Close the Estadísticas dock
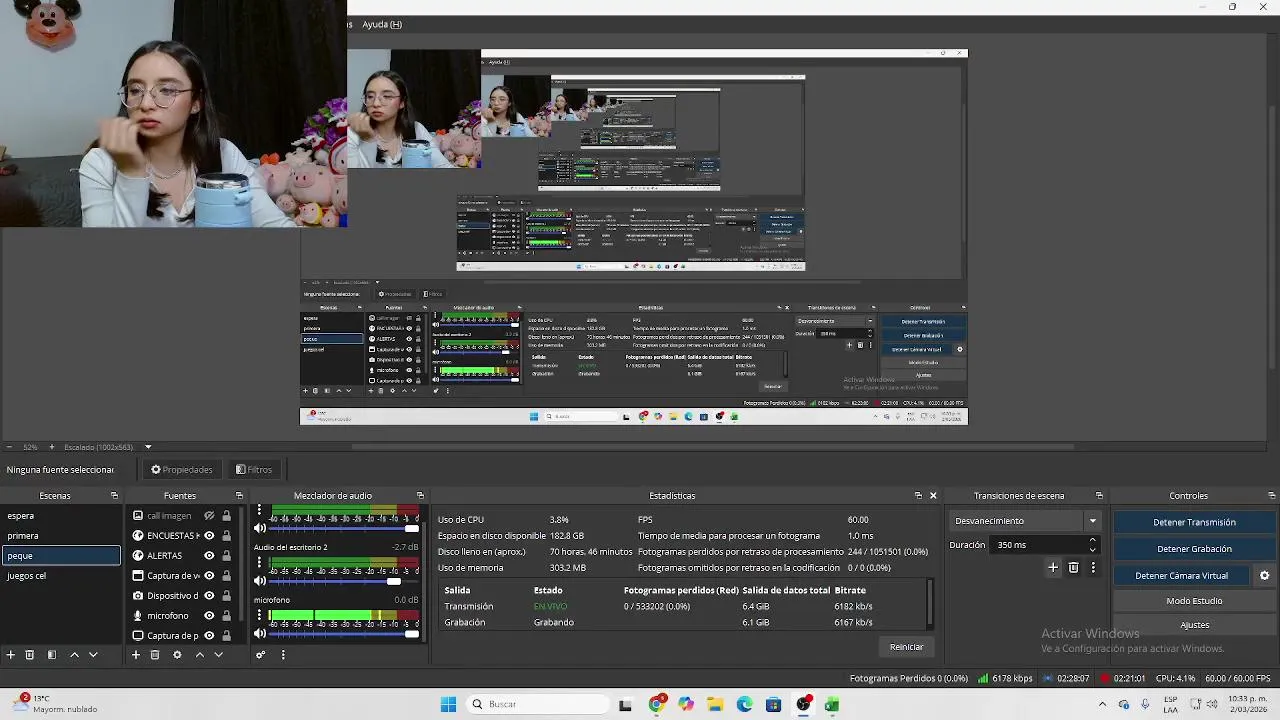Image resolution: width=1280 pixels, height=720 pixels. (x=933, y=496)
